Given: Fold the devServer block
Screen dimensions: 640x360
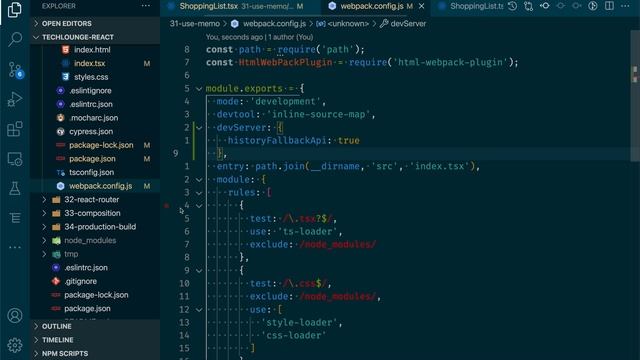Looking at the screenshot, I should click(199, 128).
